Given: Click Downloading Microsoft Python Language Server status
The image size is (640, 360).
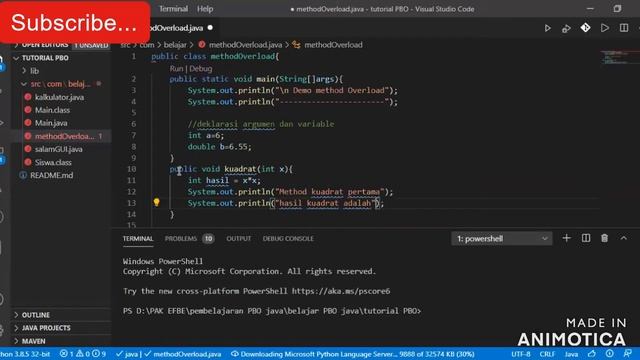Looking at the screenshot, I should pyautogui.click(x=353, y=354).
